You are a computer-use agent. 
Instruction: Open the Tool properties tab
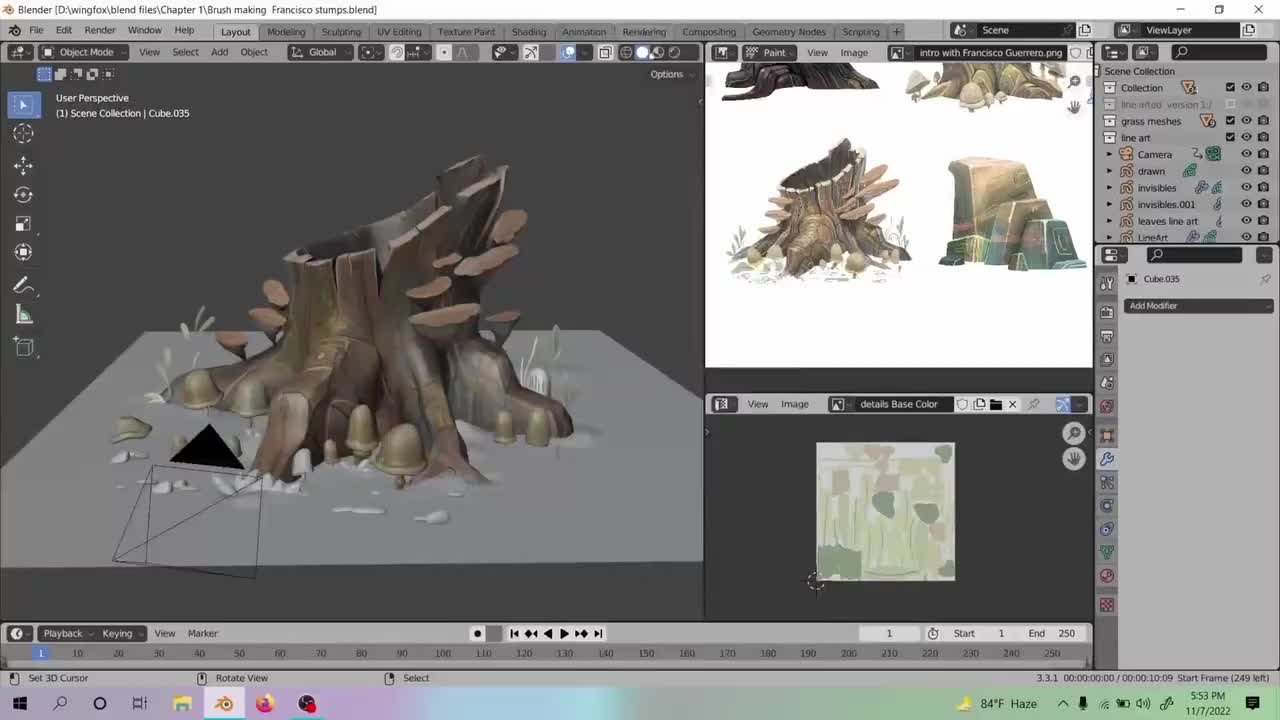pos(1107,283)
